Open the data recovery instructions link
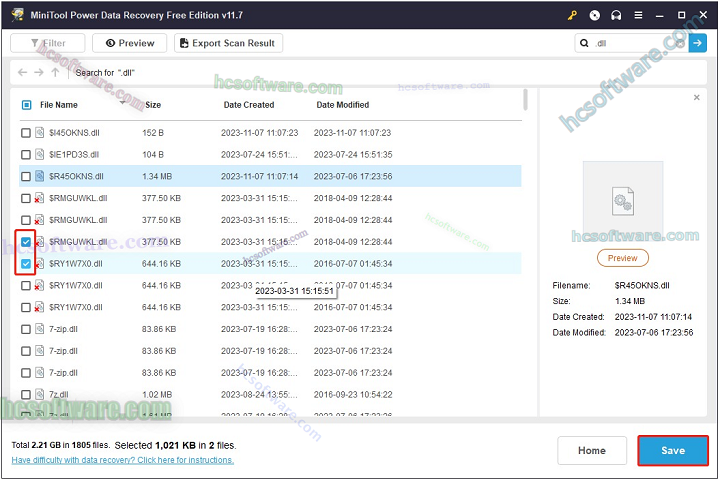Image resolution: width=720 pixels, height=480 pixels. coord(123,460)
